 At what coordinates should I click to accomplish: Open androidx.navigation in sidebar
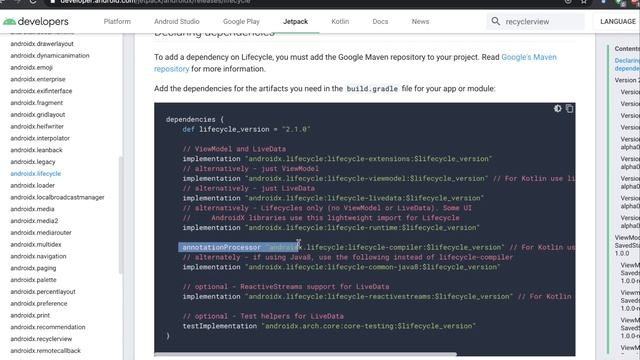click(x=38, y=257)
